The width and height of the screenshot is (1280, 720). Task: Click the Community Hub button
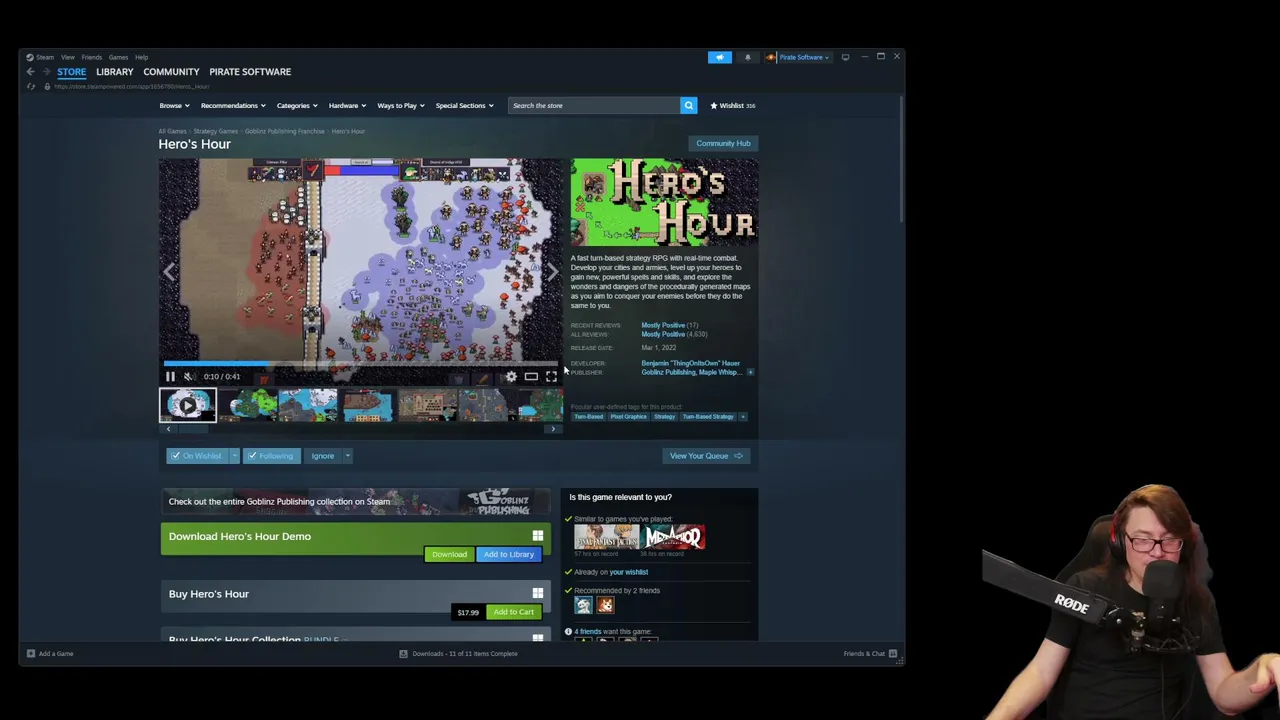[723, 143]
